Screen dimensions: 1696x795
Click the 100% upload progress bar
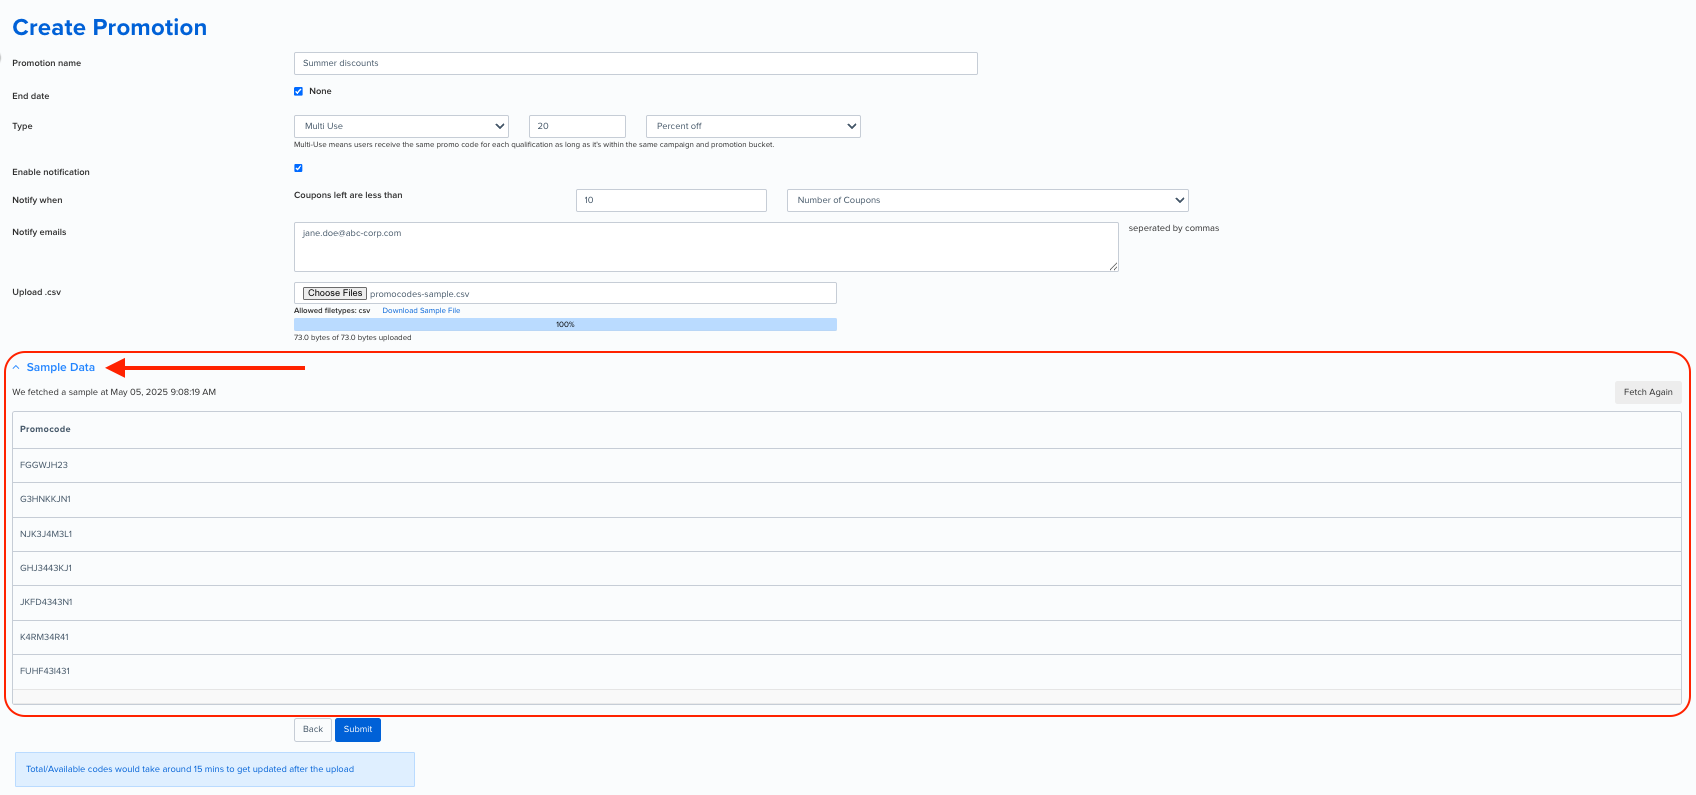565,324
